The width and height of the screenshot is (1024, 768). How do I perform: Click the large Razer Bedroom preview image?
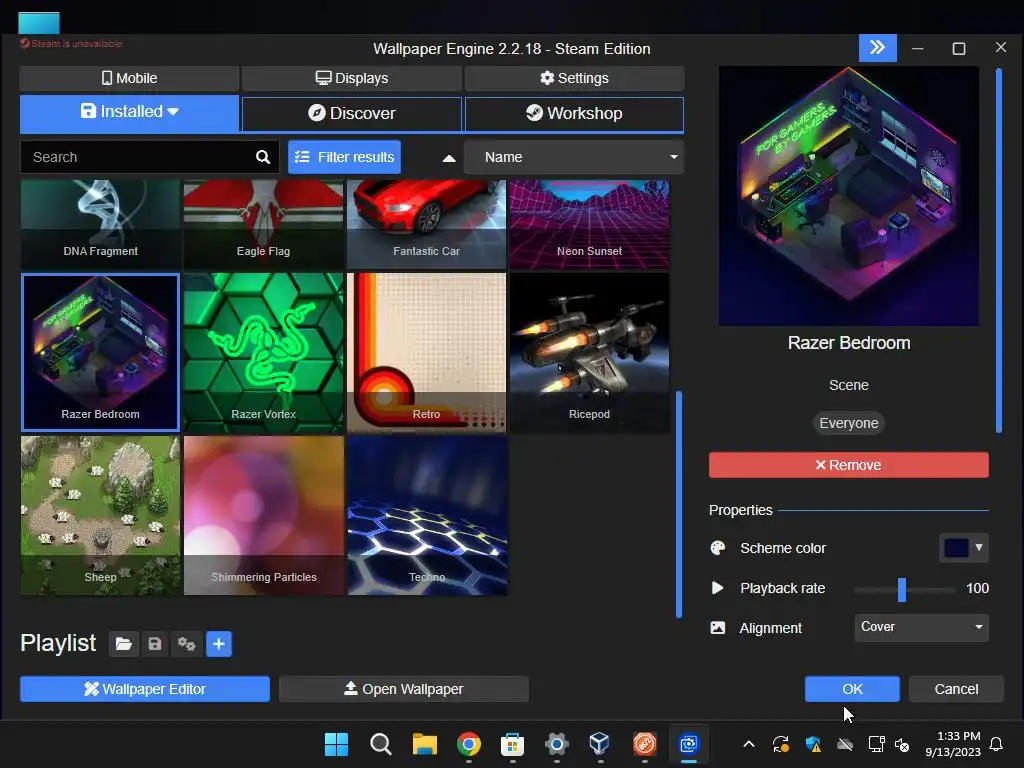point(848,196)
